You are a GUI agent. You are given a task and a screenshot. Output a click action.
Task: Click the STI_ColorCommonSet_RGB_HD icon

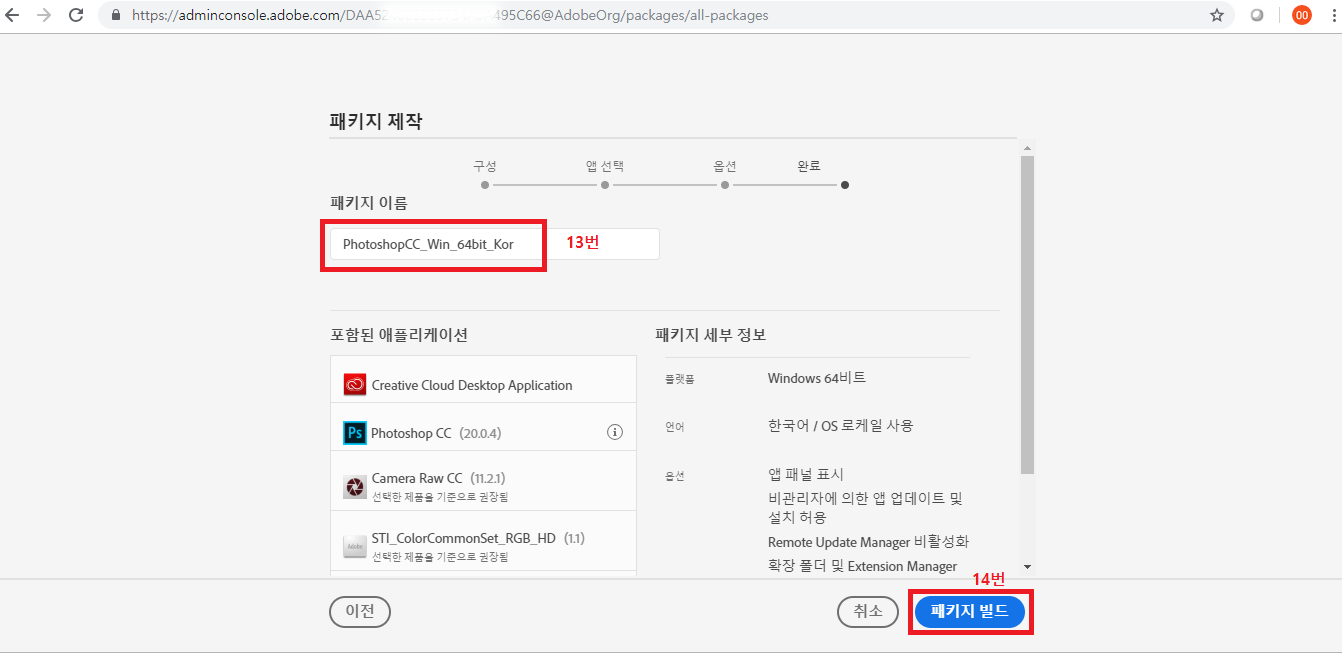[355, 546]
